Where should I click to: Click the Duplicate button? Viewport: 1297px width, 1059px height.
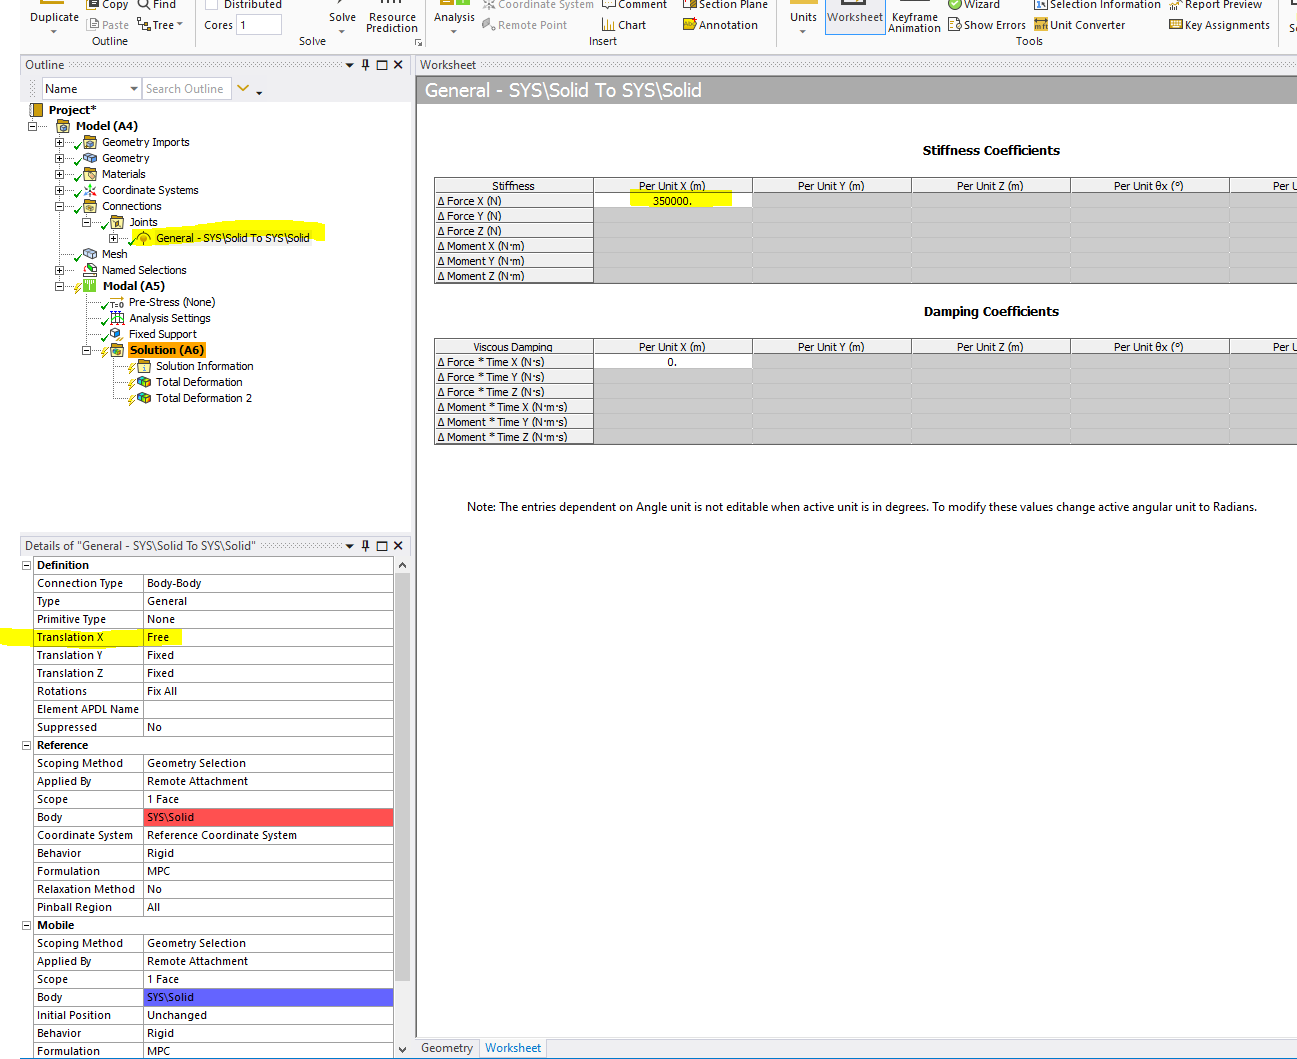54,17
